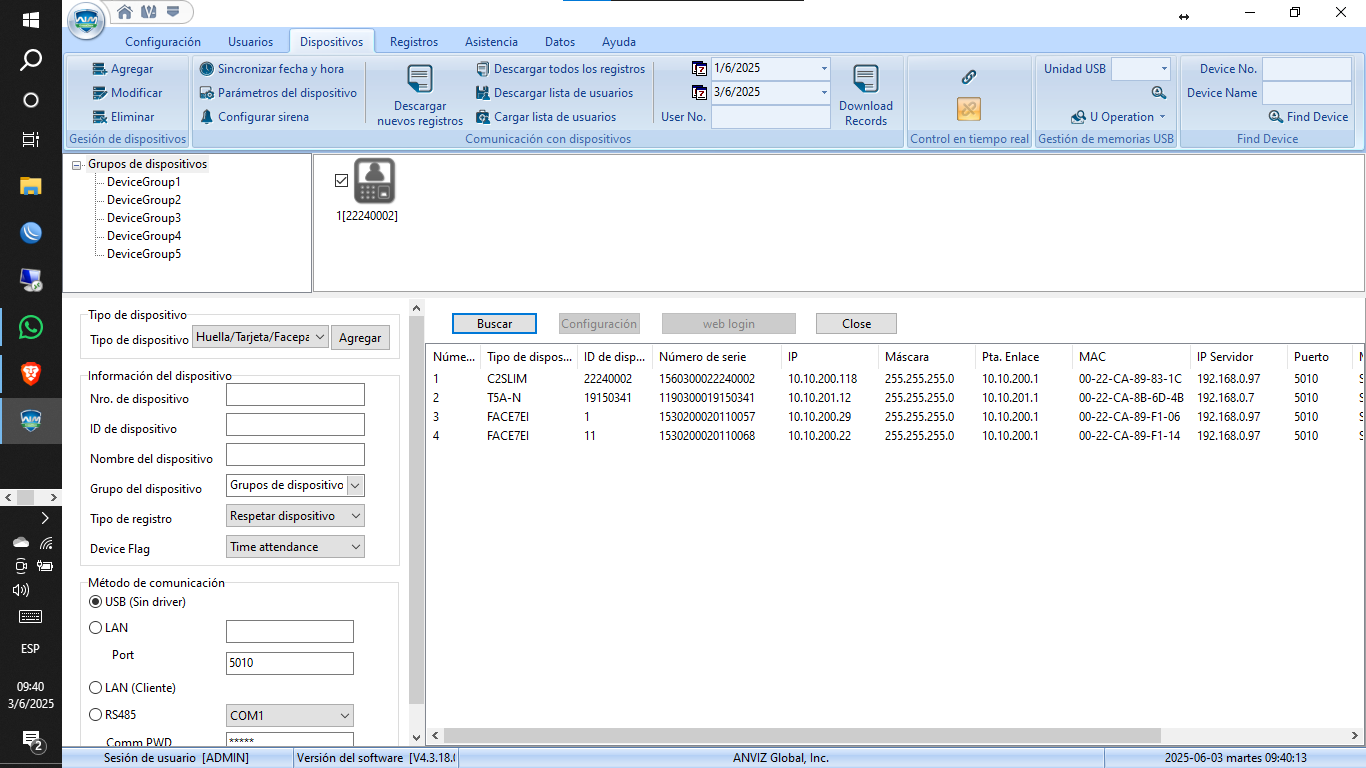Click Modificar device in the ribbon
The width and height of the screenshot is (1366, 768).
127,93
